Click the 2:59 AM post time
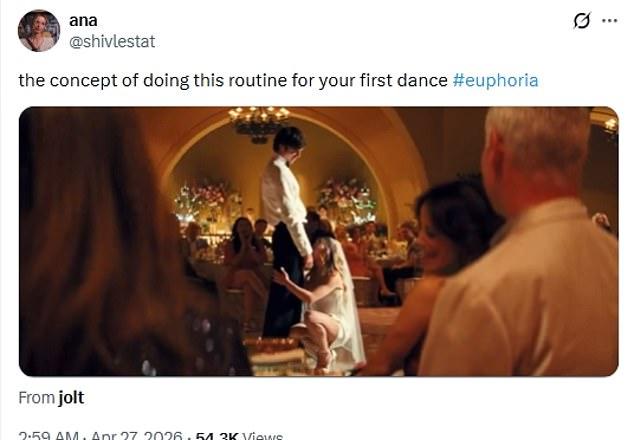Image resolution: width=634 pixels, height=440 pixels. [49, 436]
